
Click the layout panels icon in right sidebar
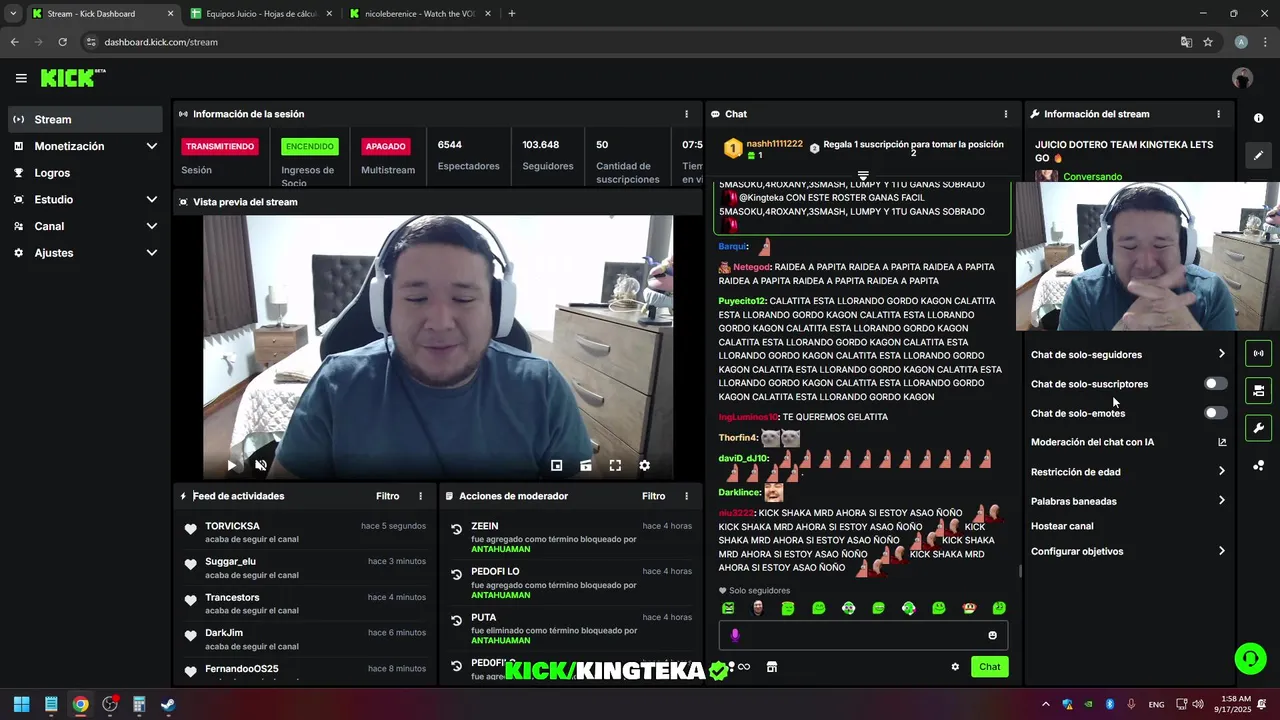tap(1258, 390)
